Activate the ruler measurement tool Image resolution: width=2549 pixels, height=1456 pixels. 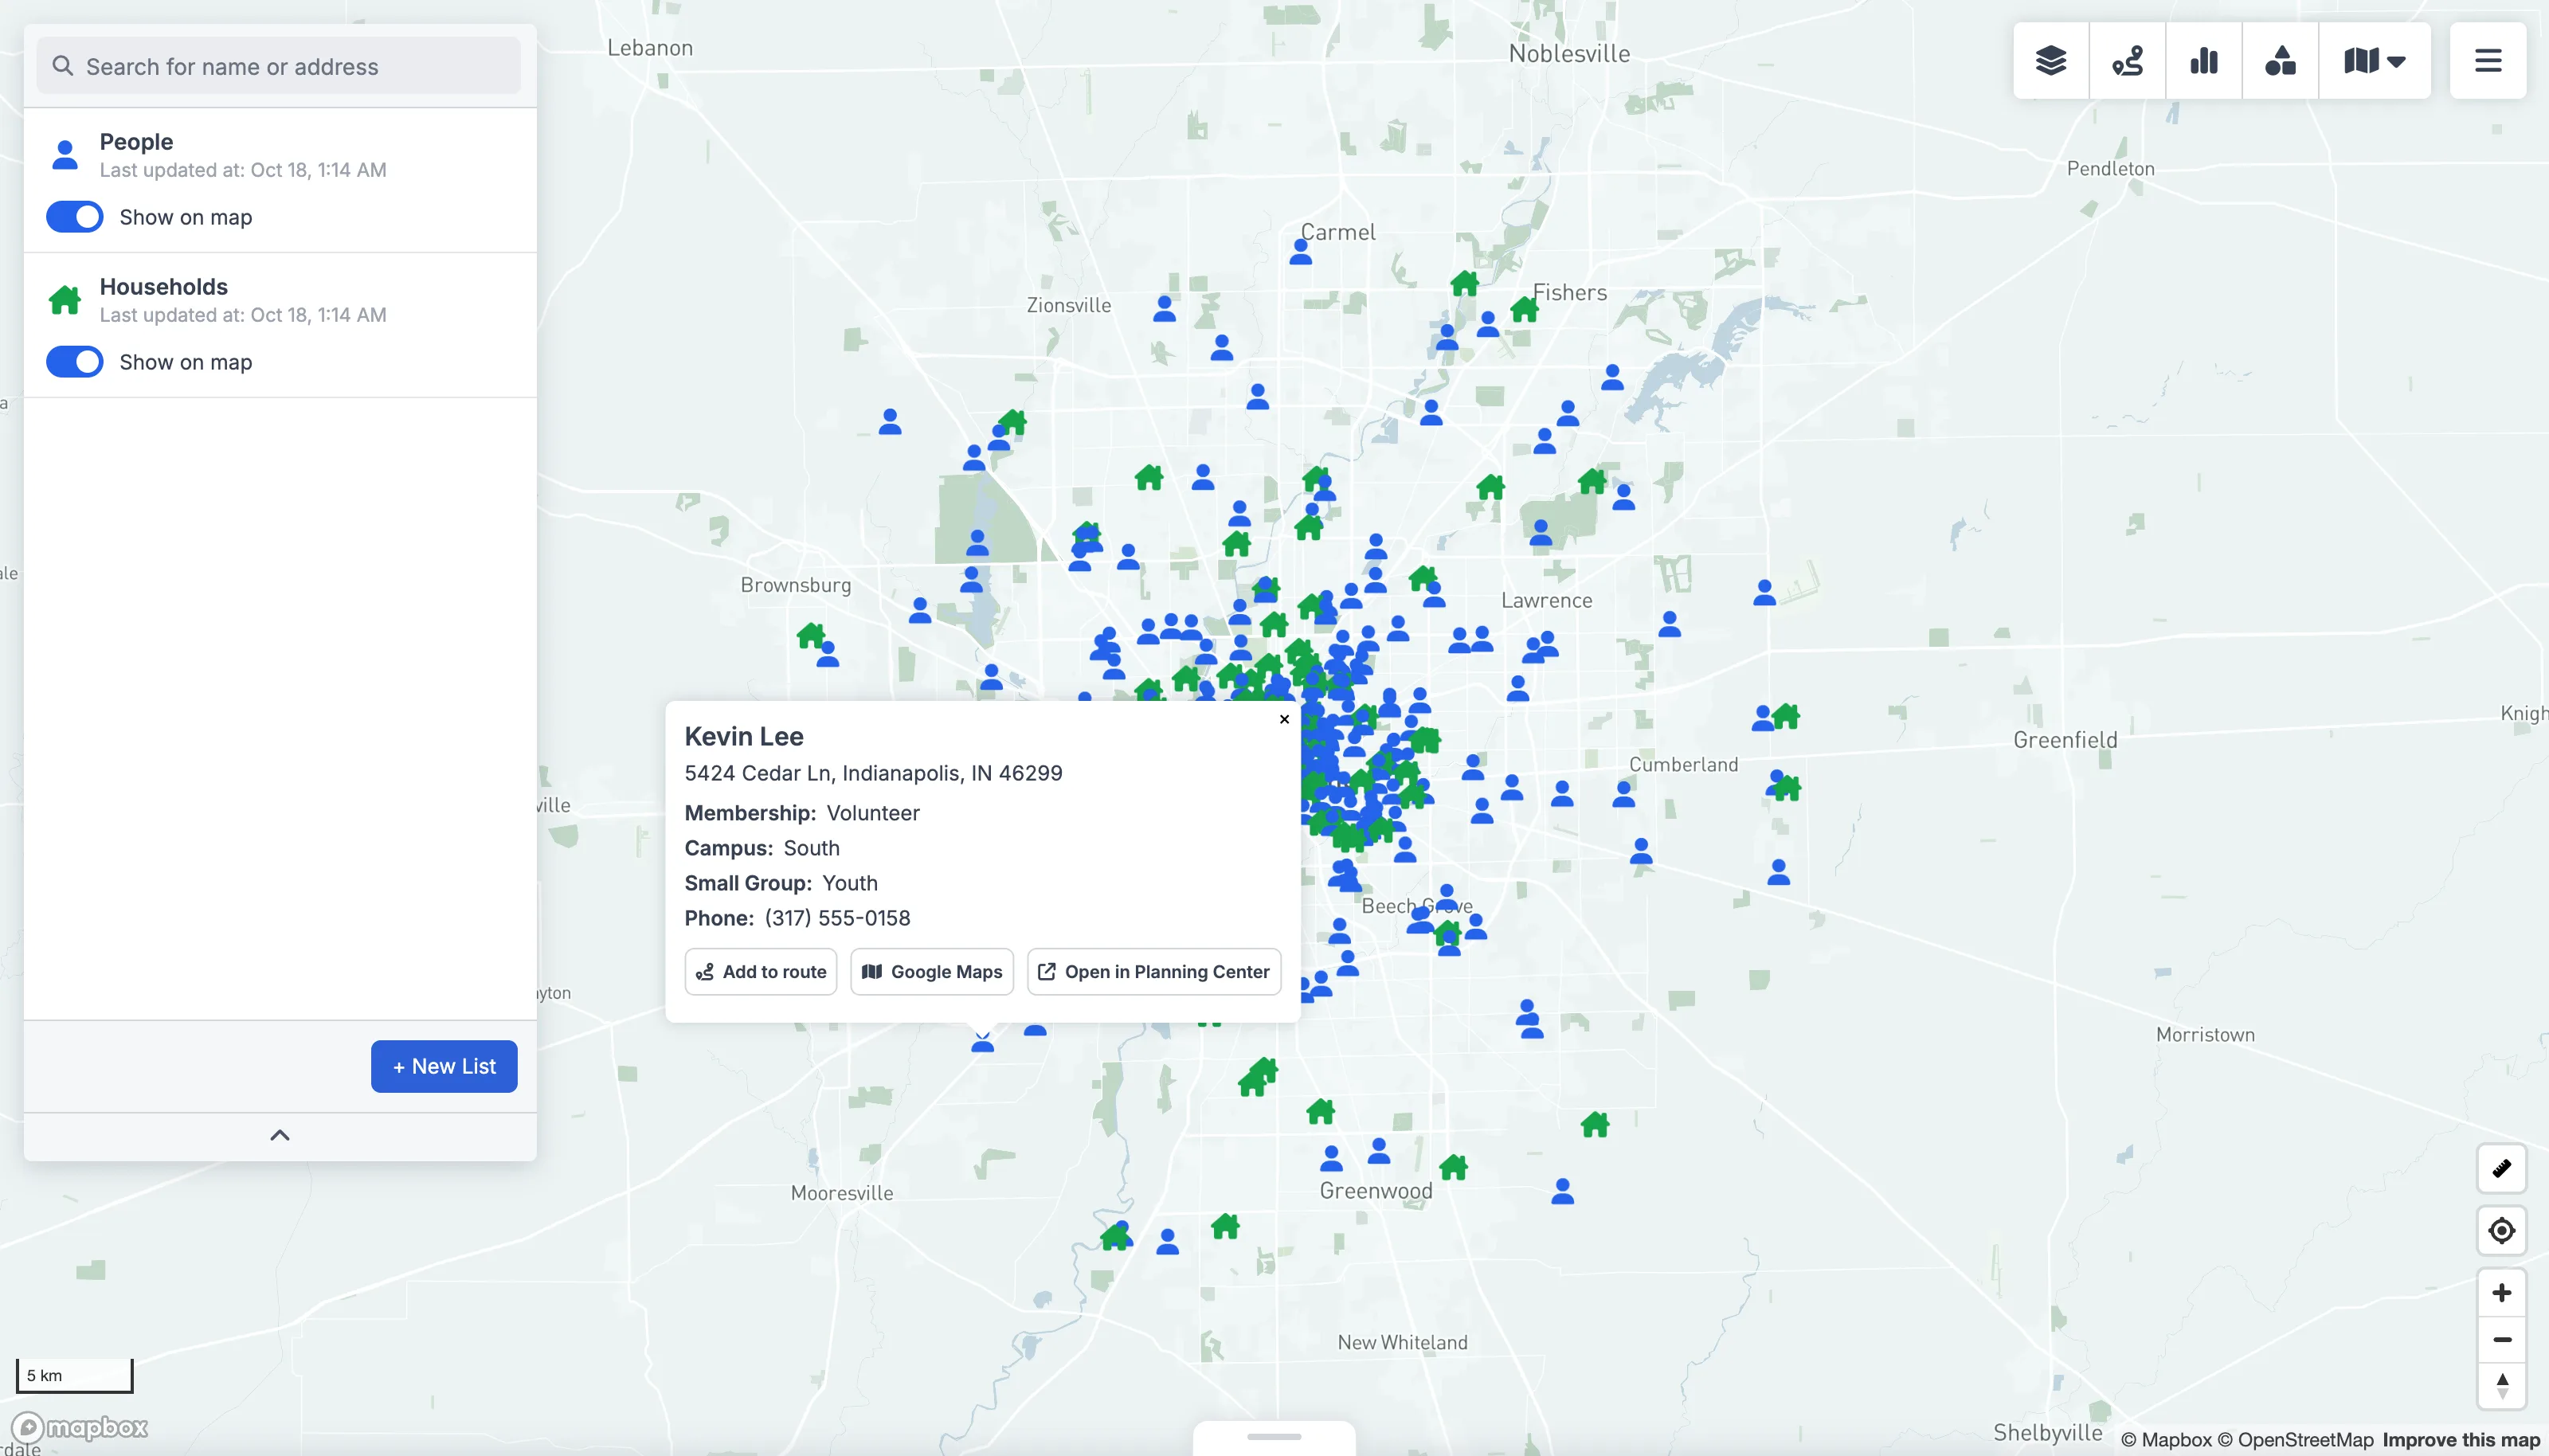(x=2501, y=1168)
